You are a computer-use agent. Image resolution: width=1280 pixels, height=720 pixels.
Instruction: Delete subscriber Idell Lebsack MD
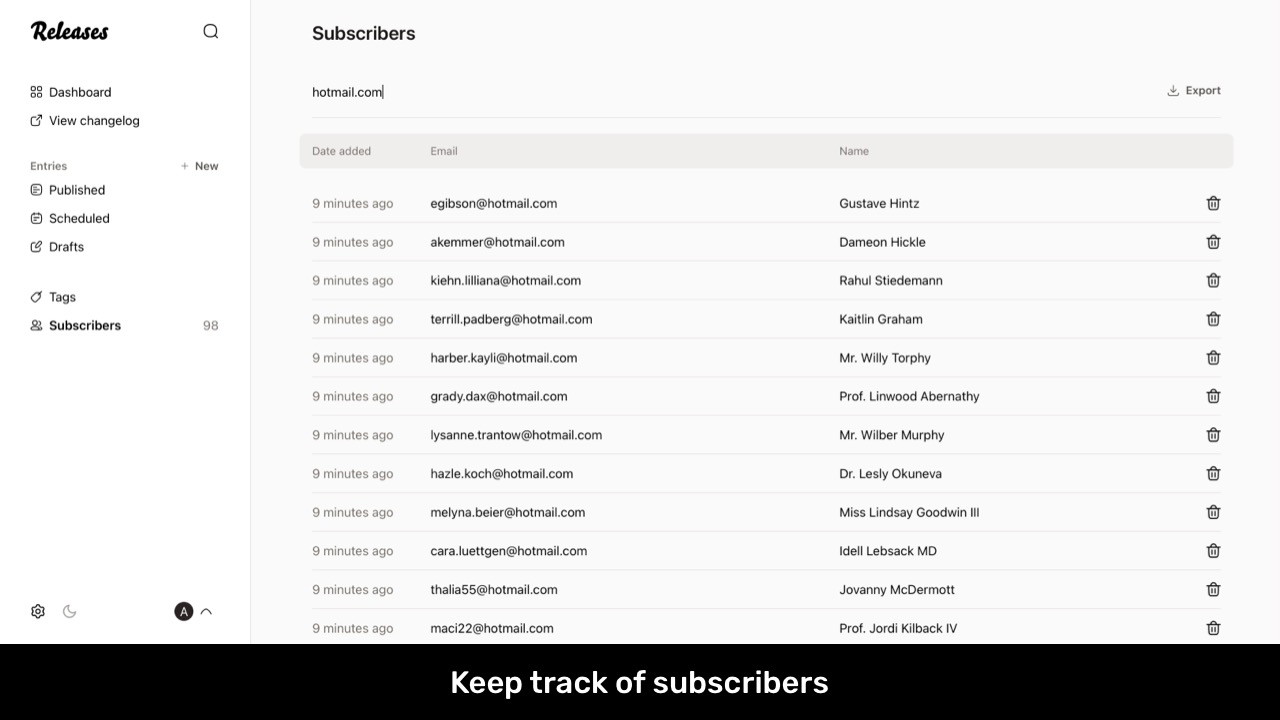pyautogui.click(x=1213, y=551)
